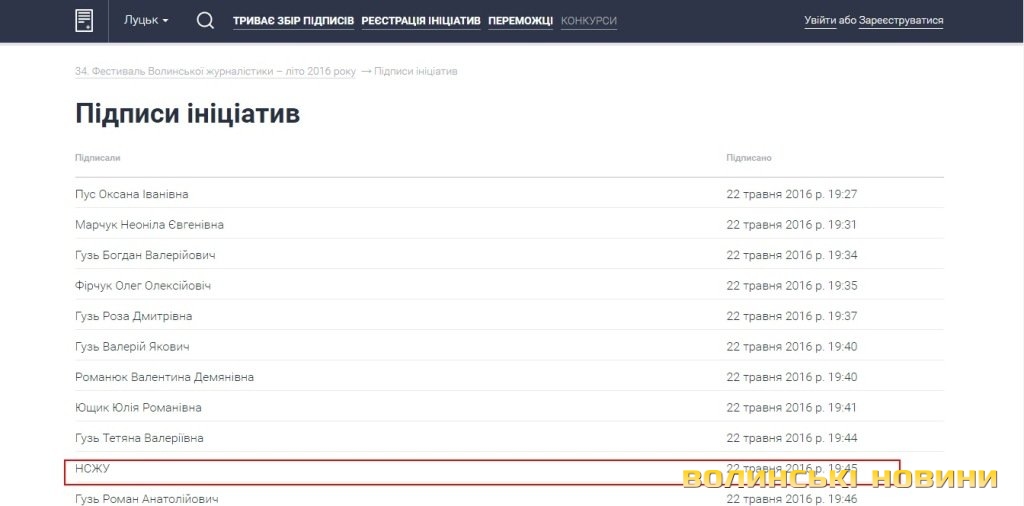Click signer Ющик Юлія Романівна
Image resolution: width=1024 pixels, height=506 pixels.
coord(138,408)
